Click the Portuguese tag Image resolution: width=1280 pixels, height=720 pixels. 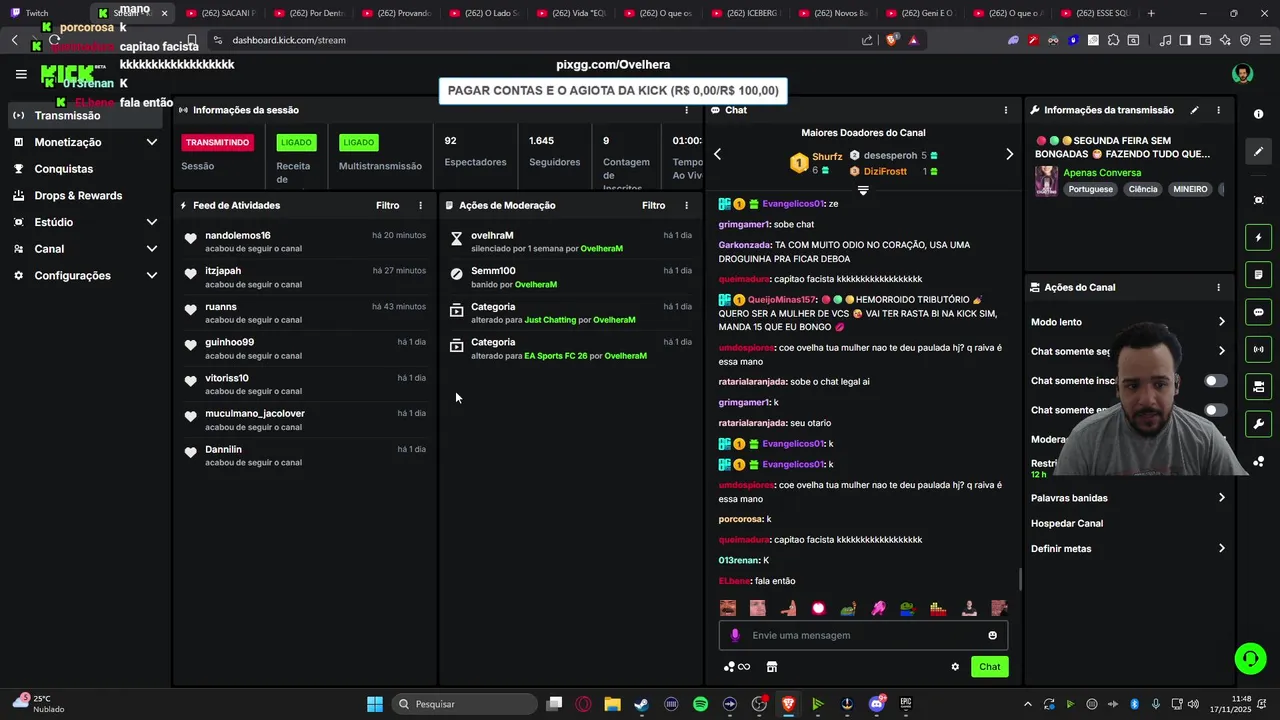1090,189
